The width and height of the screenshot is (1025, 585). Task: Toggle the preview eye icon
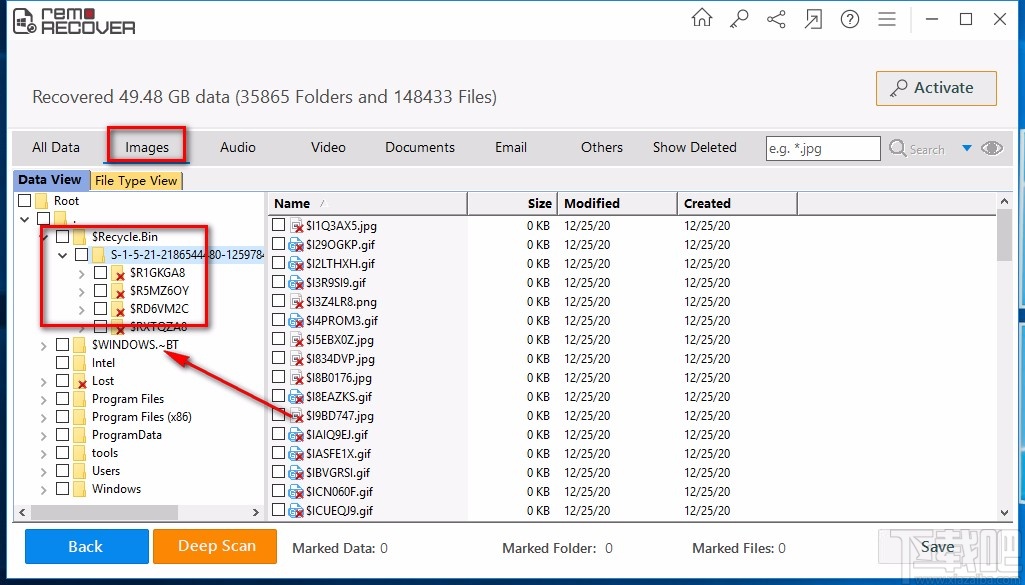tap(991, 147)
